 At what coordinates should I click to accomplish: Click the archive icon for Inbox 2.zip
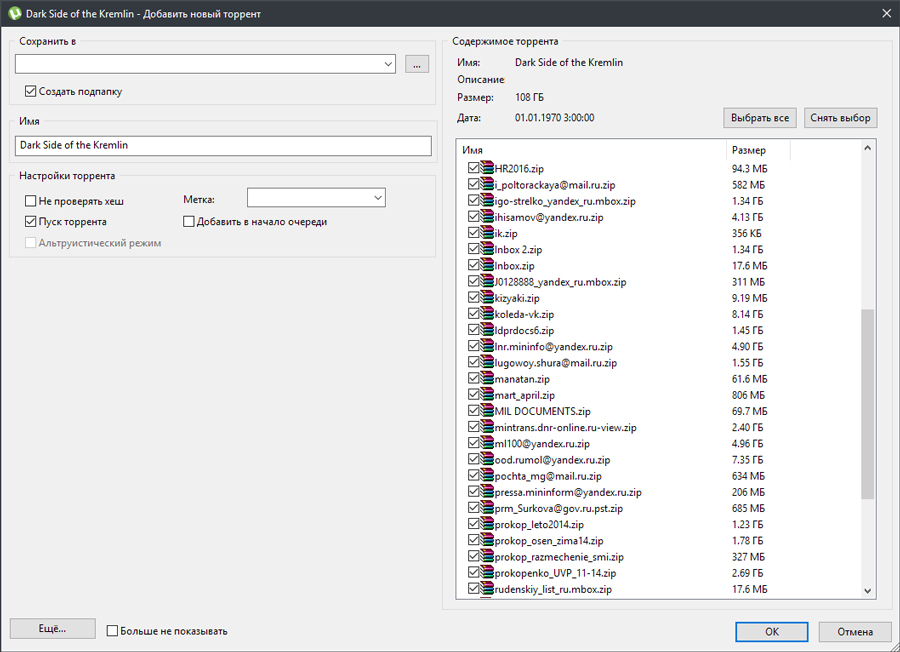pos(487,249)
